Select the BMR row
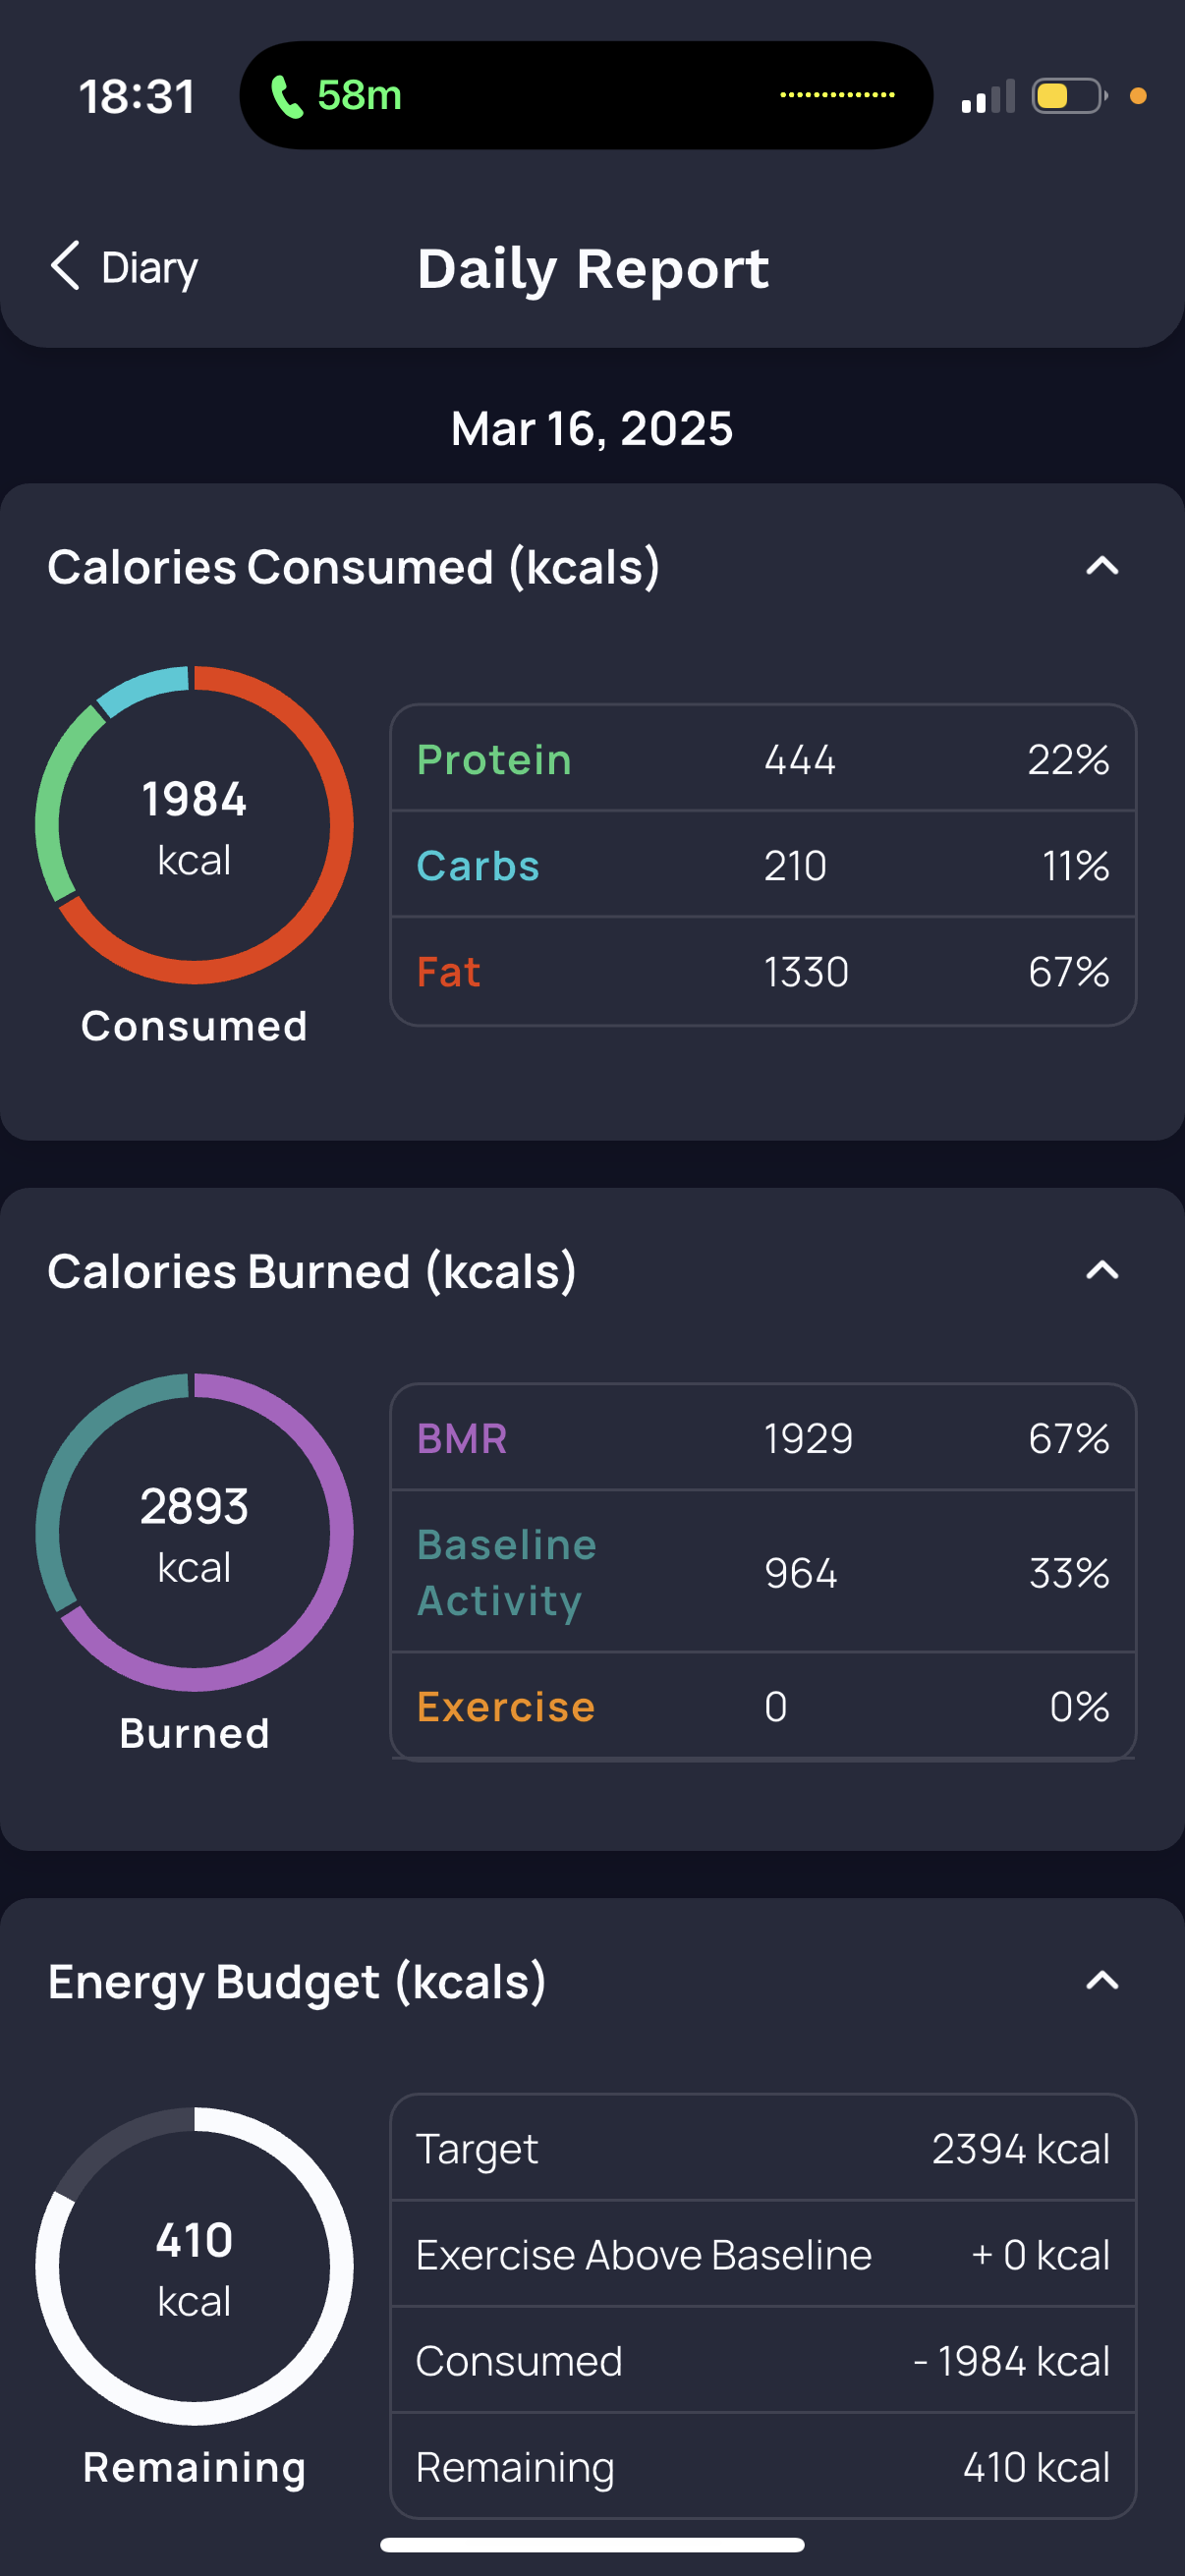The height and width of the screenshot is (2576, 1185). point(763,1438)
